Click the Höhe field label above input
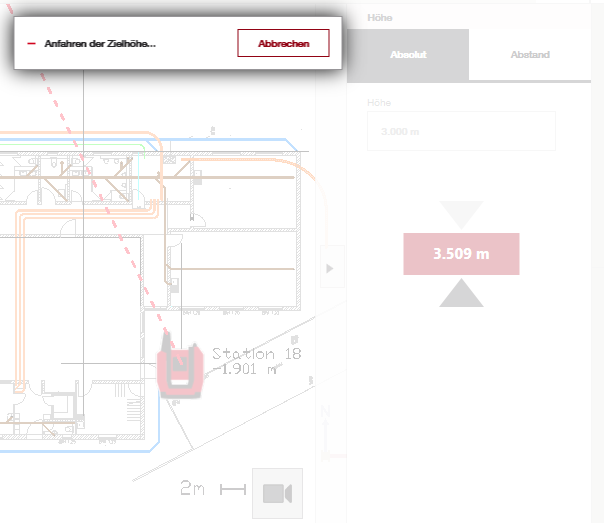The image size is (604, 523). click(379, 103)
